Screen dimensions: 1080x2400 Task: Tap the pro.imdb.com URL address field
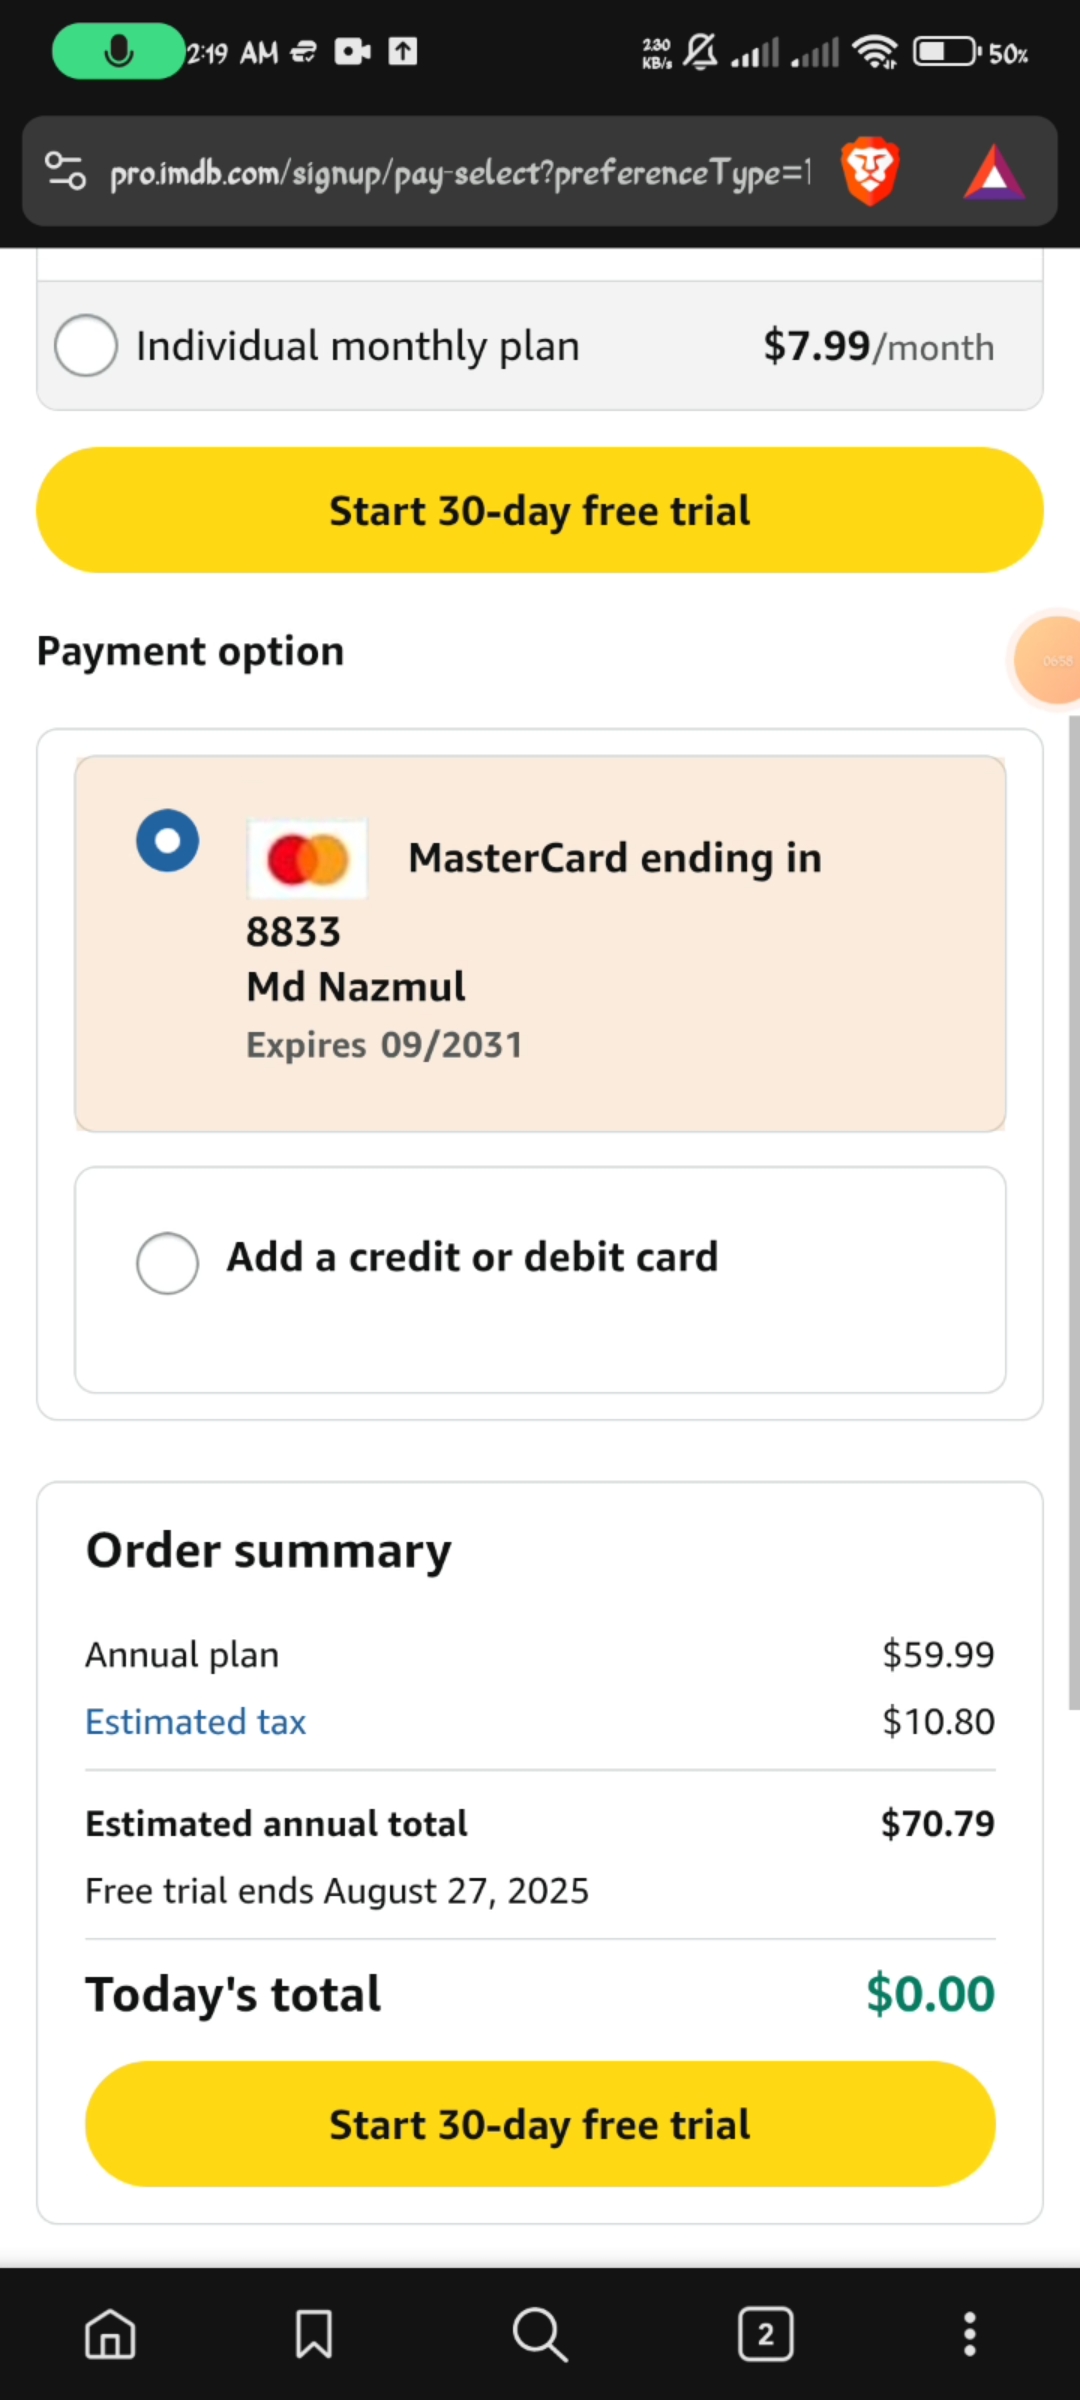click(460, 173)
